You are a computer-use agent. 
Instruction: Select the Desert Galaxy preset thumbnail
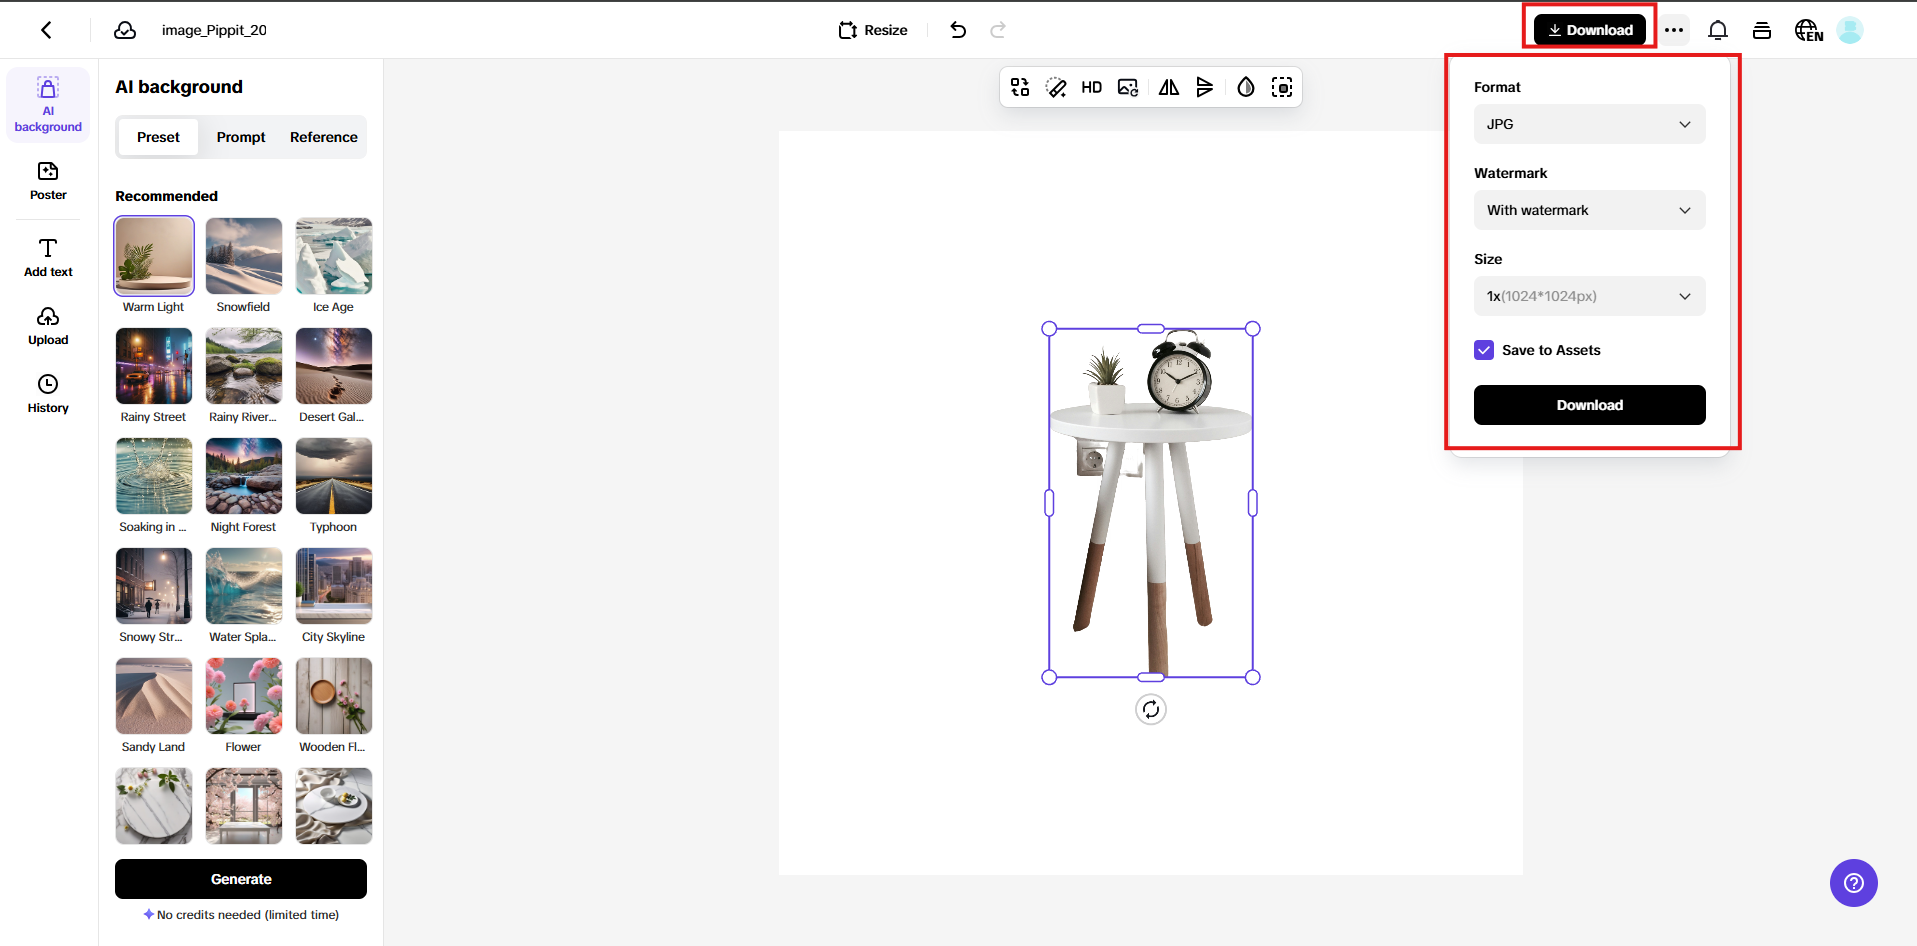point(334,366)
